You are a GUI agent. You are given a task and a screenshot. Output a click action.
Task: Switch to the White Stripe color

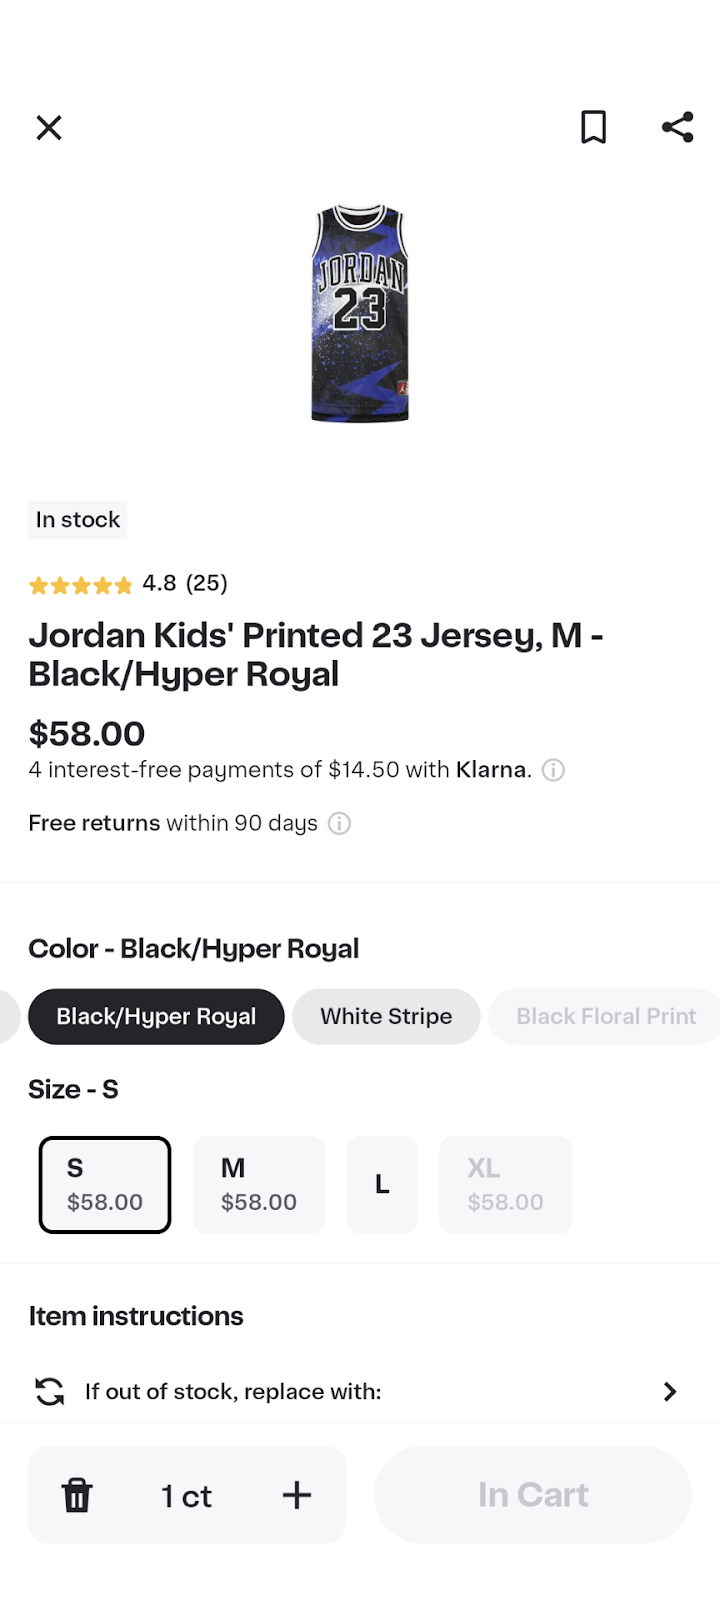(385, 1016)
